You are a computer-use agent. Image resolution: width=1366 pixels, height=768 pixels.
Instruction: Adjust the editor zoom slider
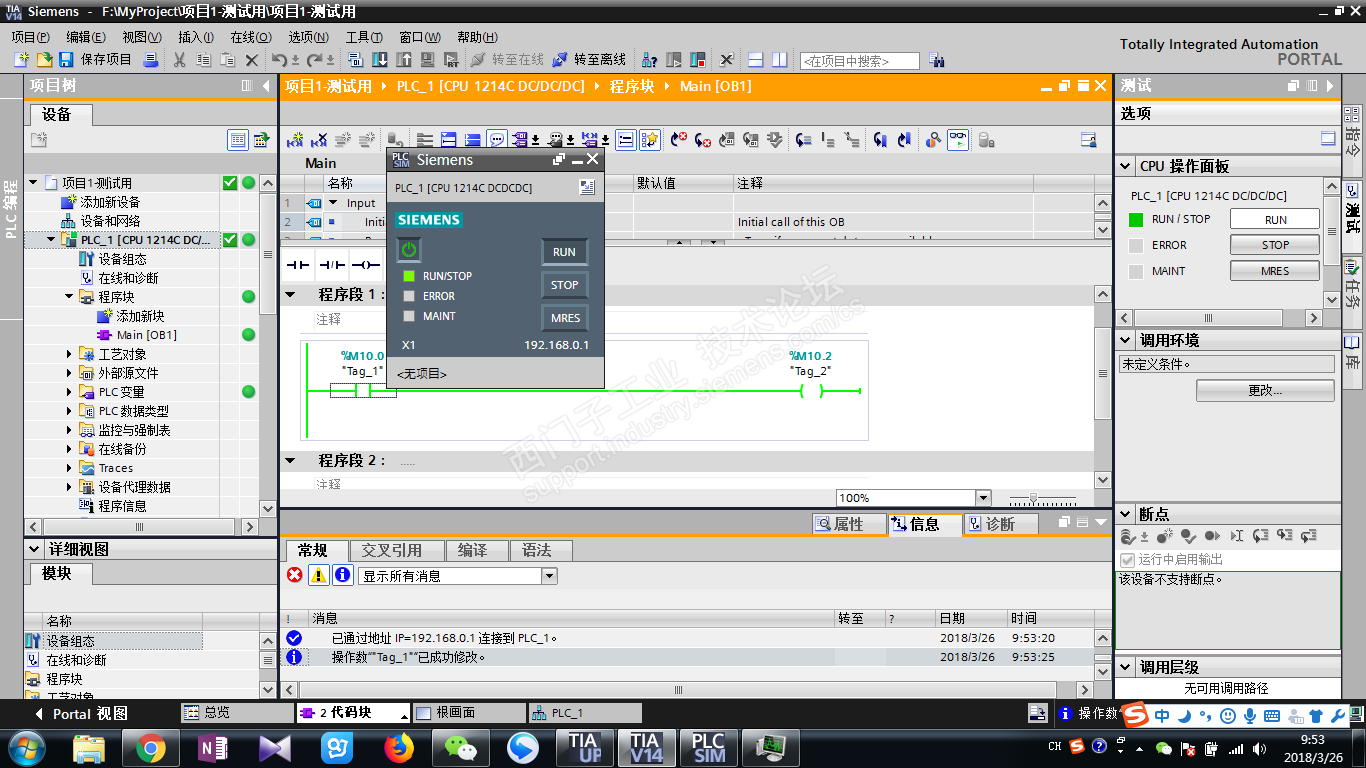click(x=1034, y=498)
